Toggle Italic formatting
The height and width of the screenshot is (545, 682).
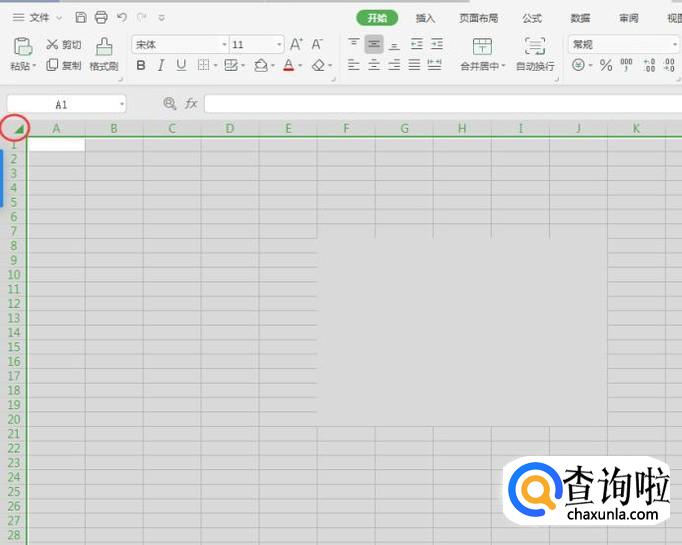(x=161, y=66)
